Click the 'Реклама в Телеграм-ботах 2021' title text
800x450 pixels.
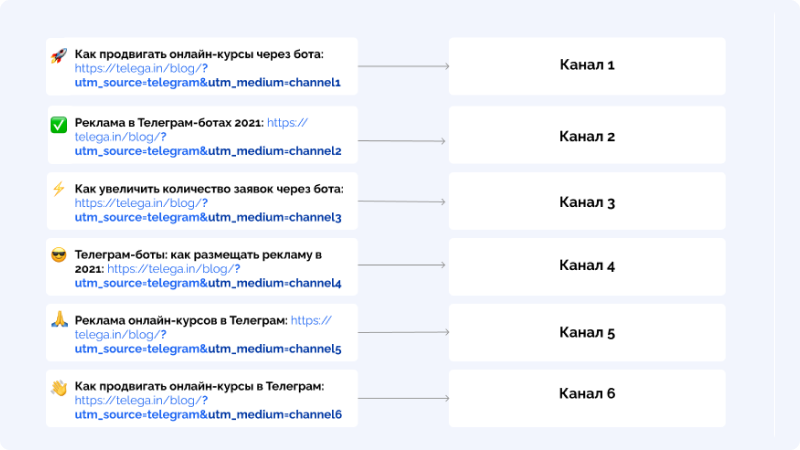[x=169, y=123]
